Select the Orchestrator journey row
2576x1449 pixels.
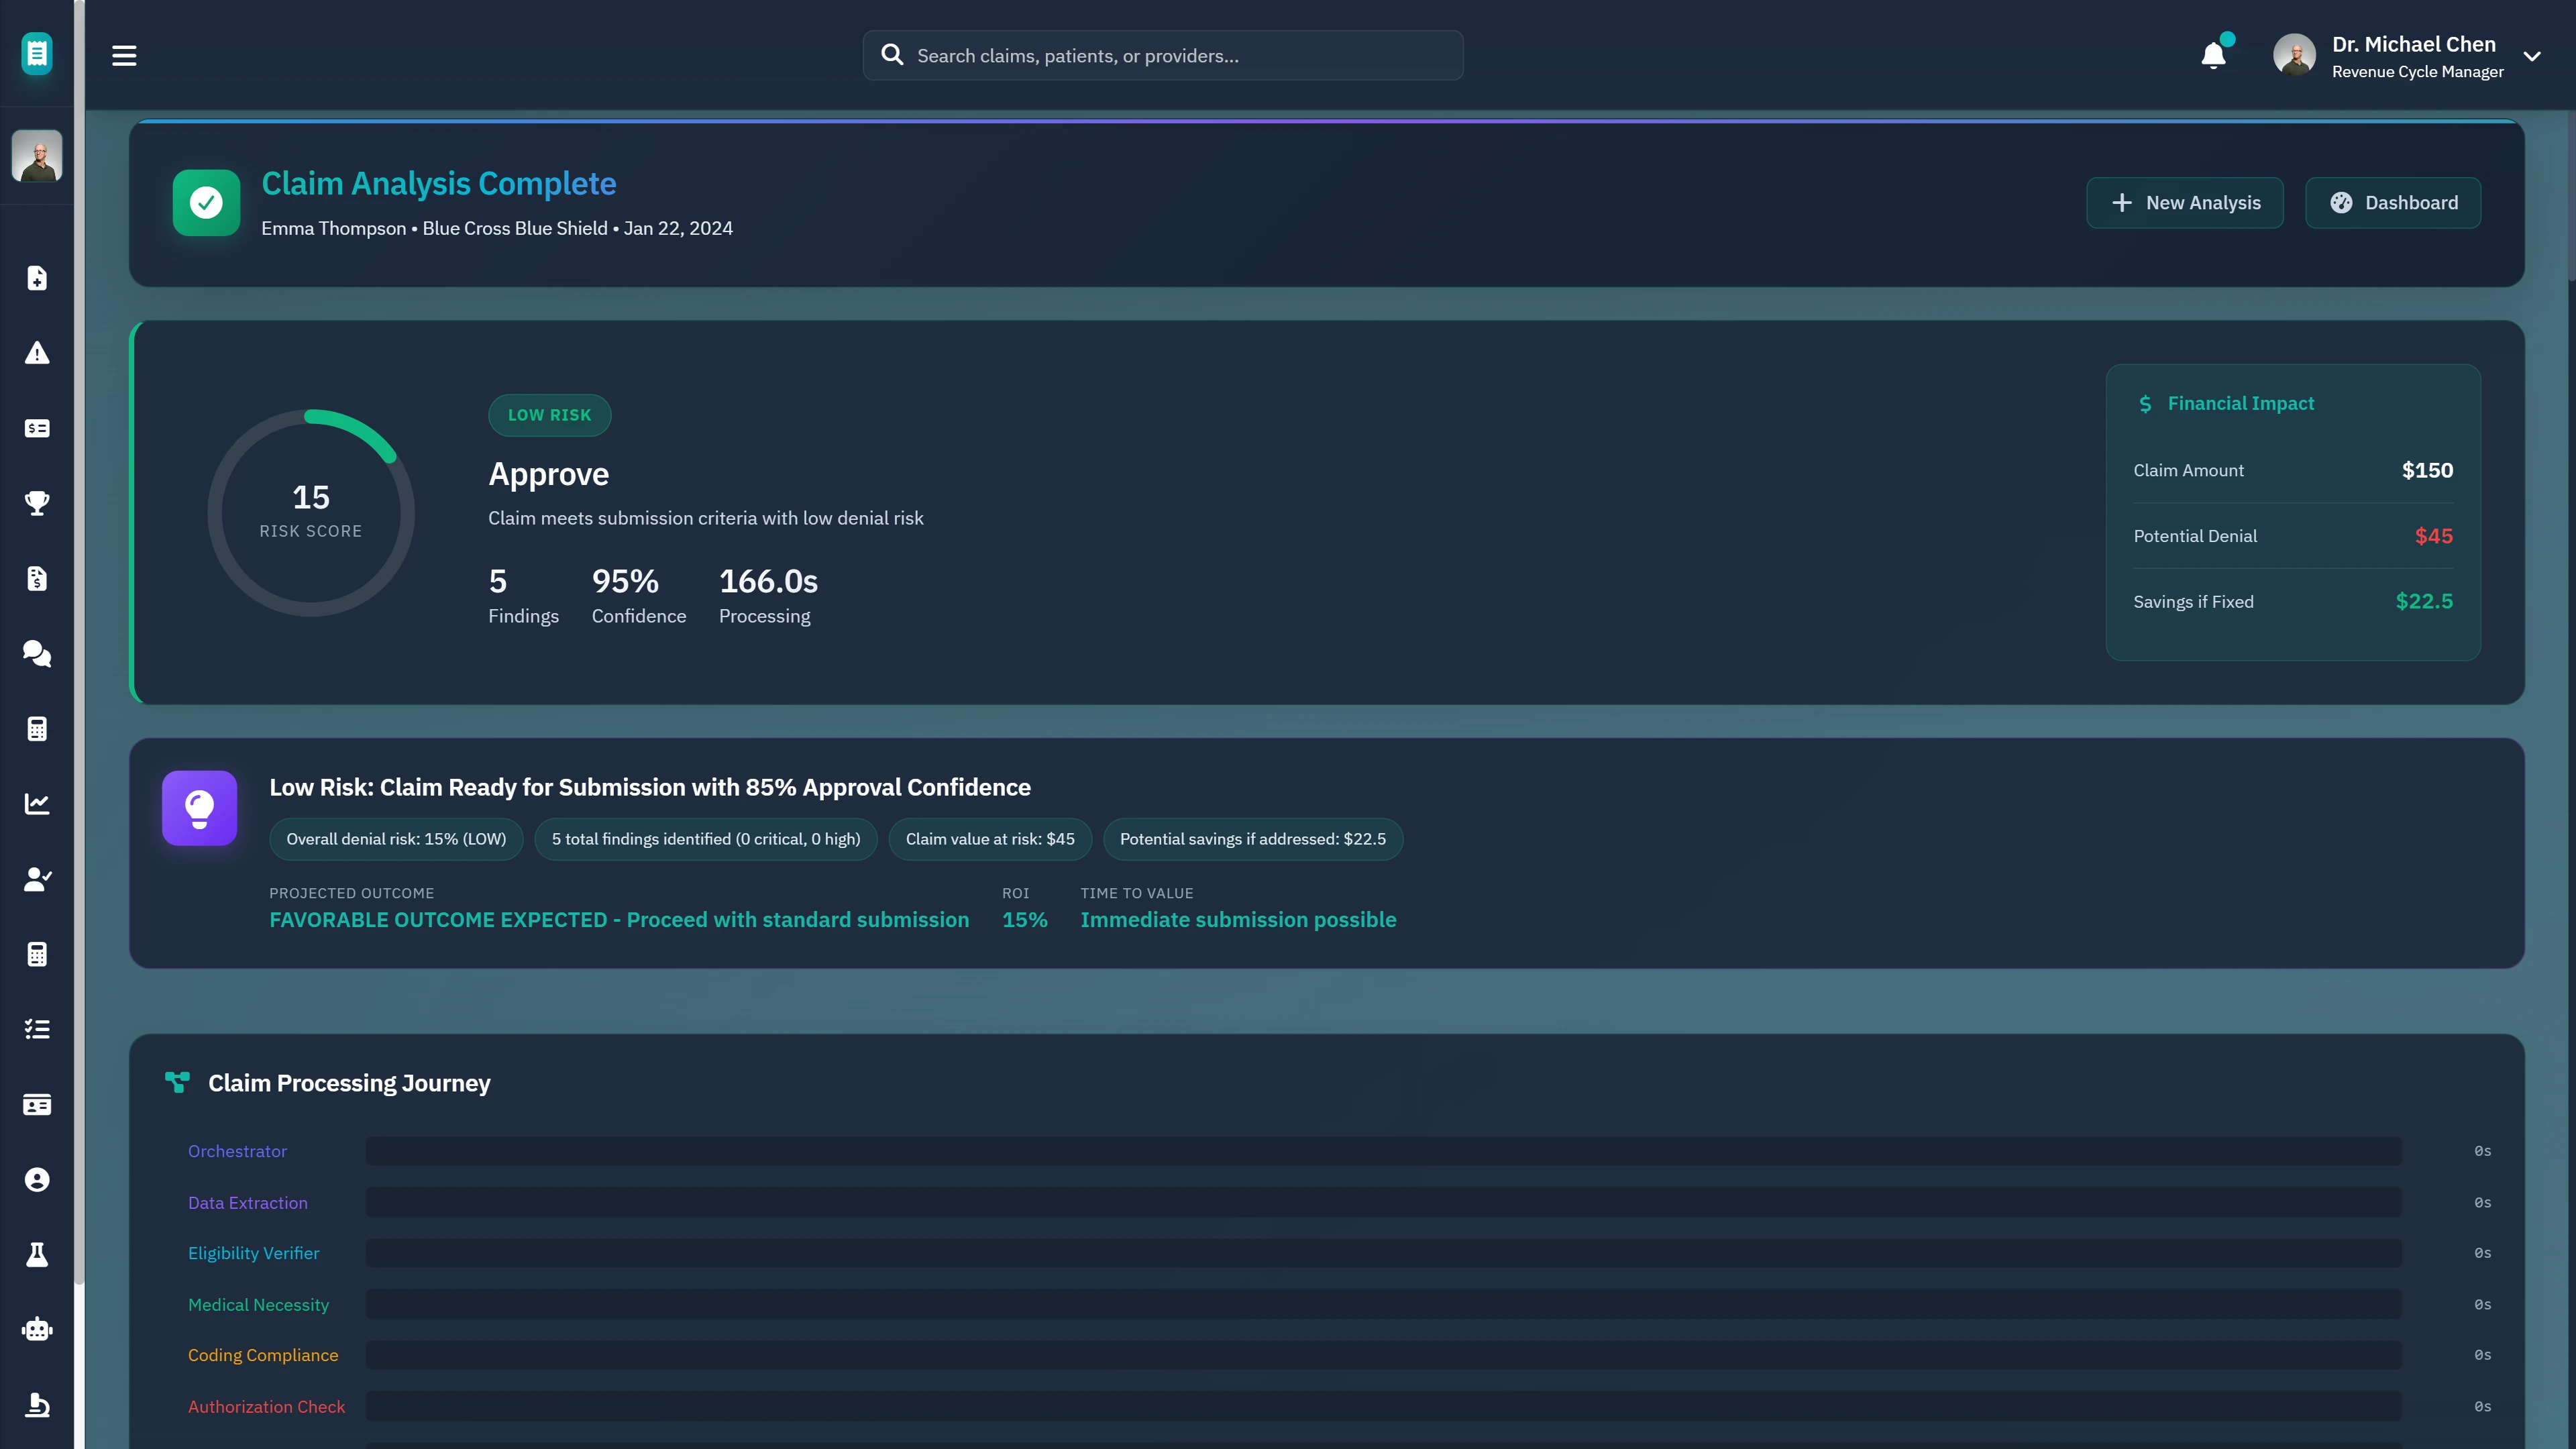click(x=237, y=1151)
